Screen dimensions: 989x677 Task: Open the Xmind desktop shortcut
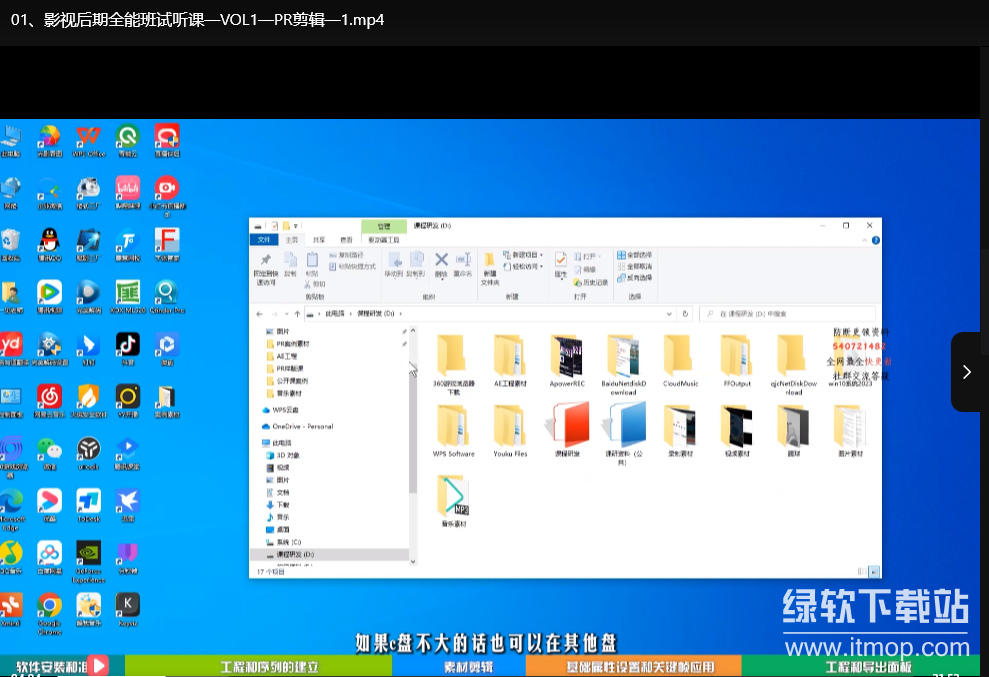pos(11,609)
